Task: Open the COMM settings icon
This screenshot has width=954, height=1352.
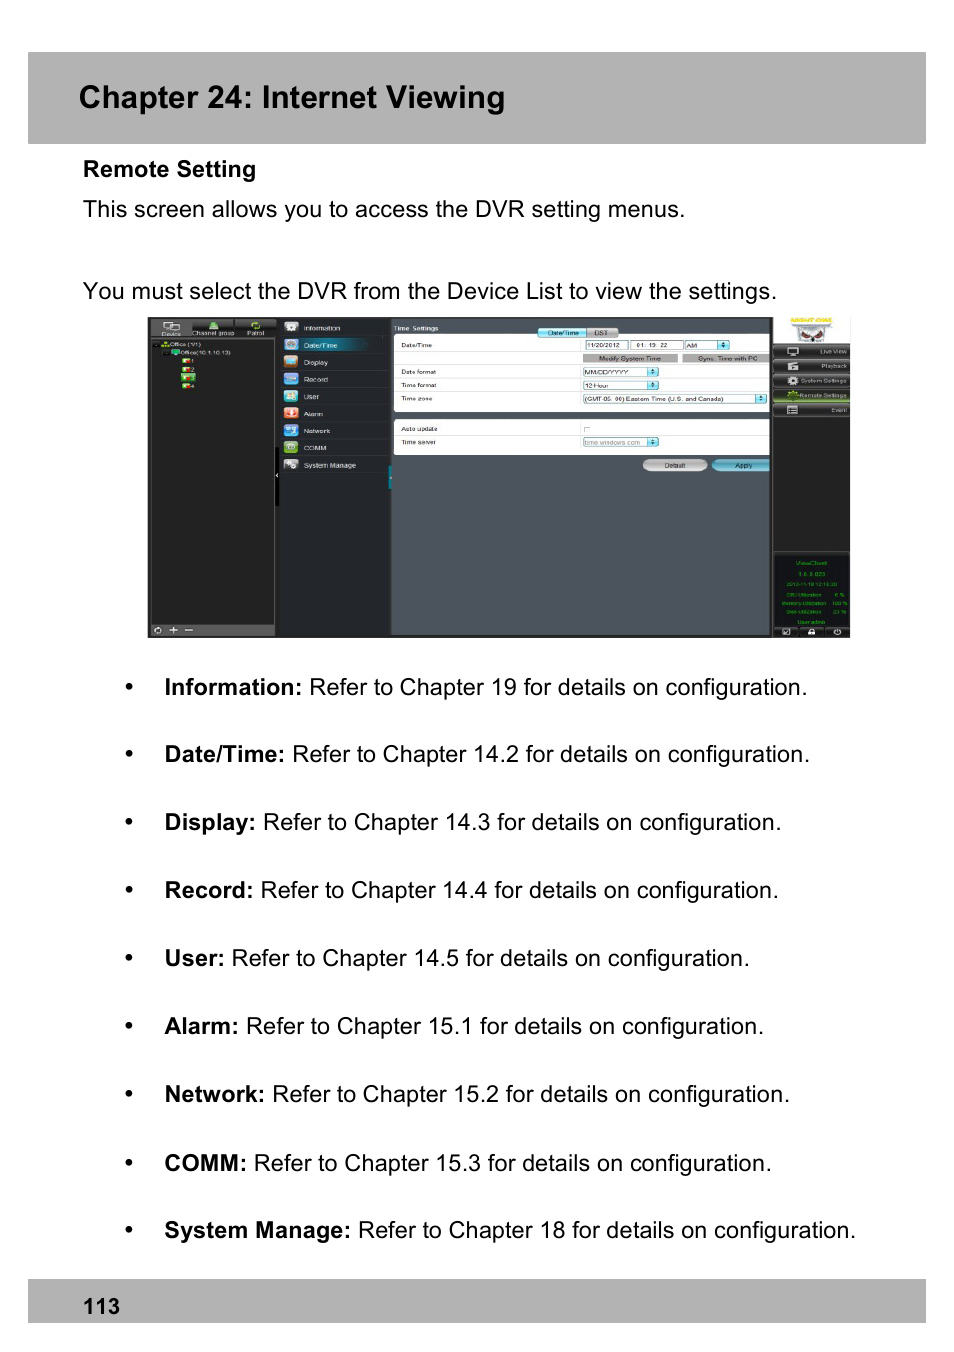Action: coord(291,447)
